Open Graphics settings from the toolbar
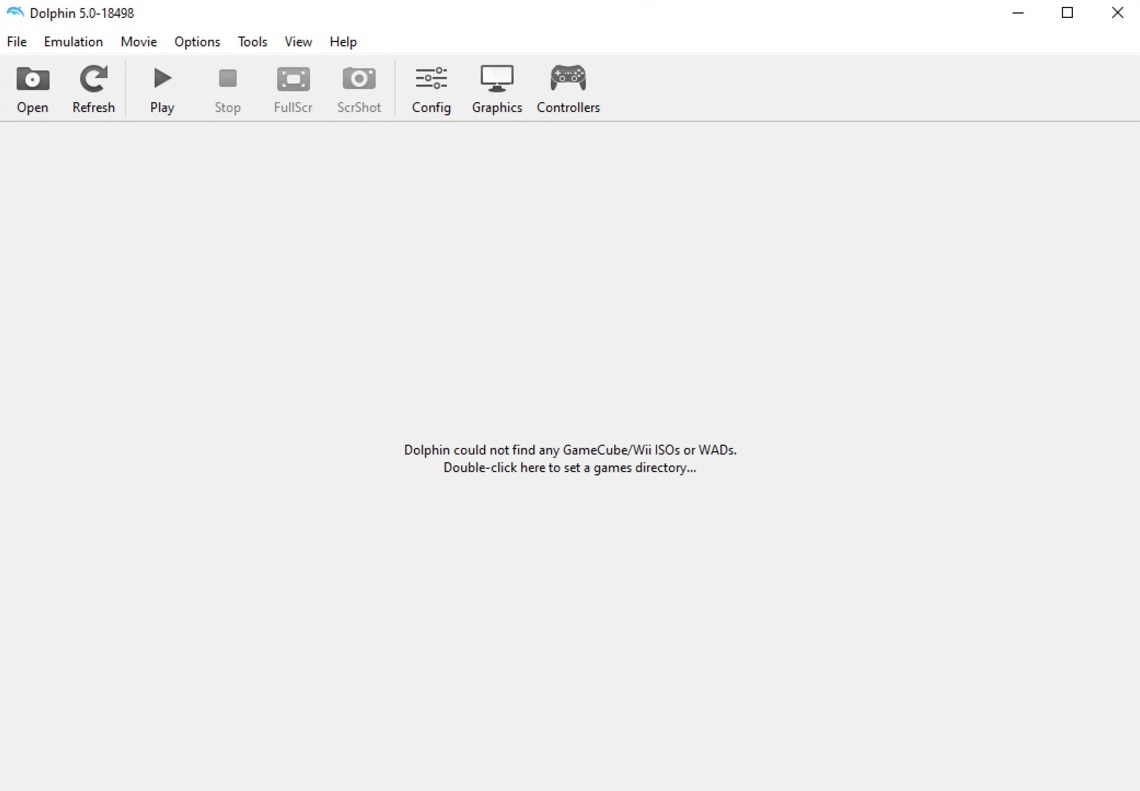The height and width of the screenshot is (791, 1140). click(x=497, y=80)
